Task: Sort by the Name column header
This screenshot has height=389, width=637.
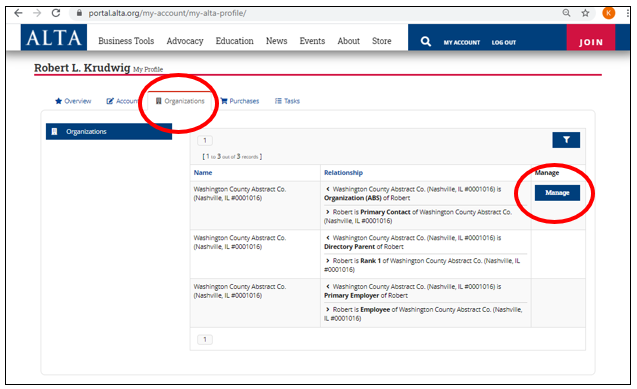Action: point(203,173)
